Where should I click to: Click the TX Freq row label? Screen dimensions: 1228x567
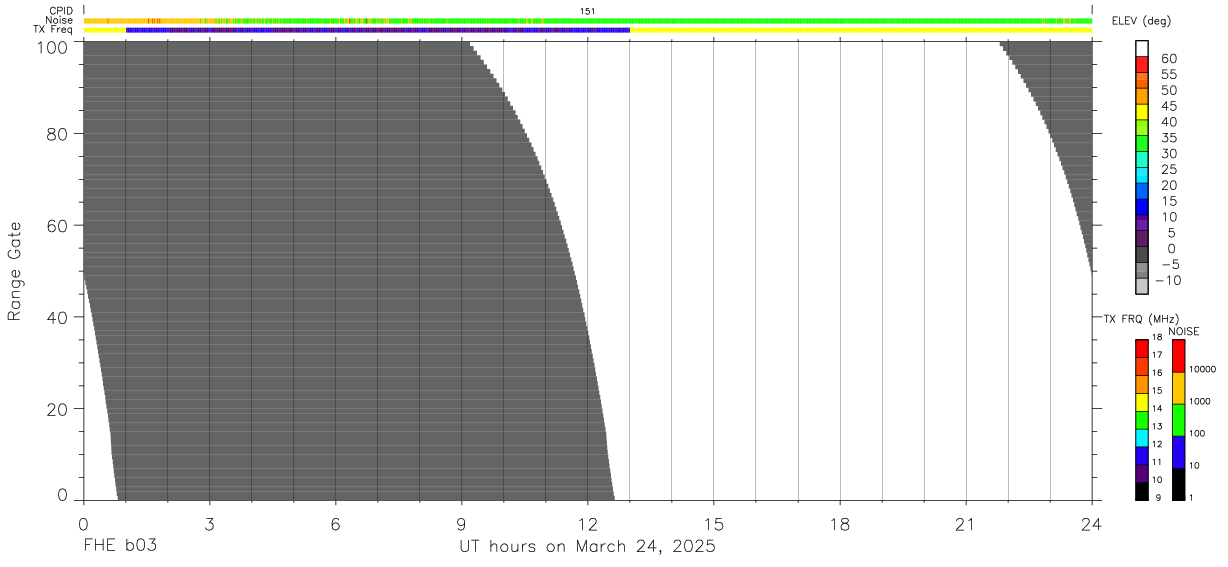(54, 29)
